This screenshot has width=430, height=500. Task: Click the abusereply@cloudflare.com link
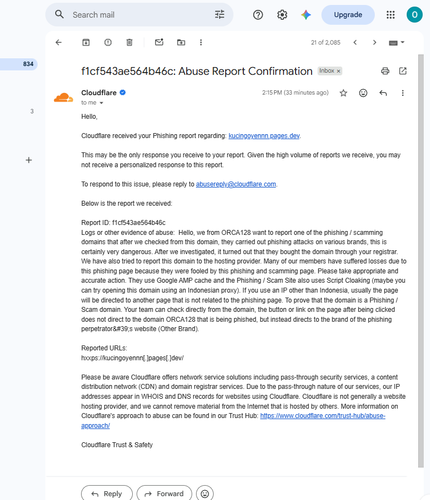pyautogui.click(x=236, y=184)
